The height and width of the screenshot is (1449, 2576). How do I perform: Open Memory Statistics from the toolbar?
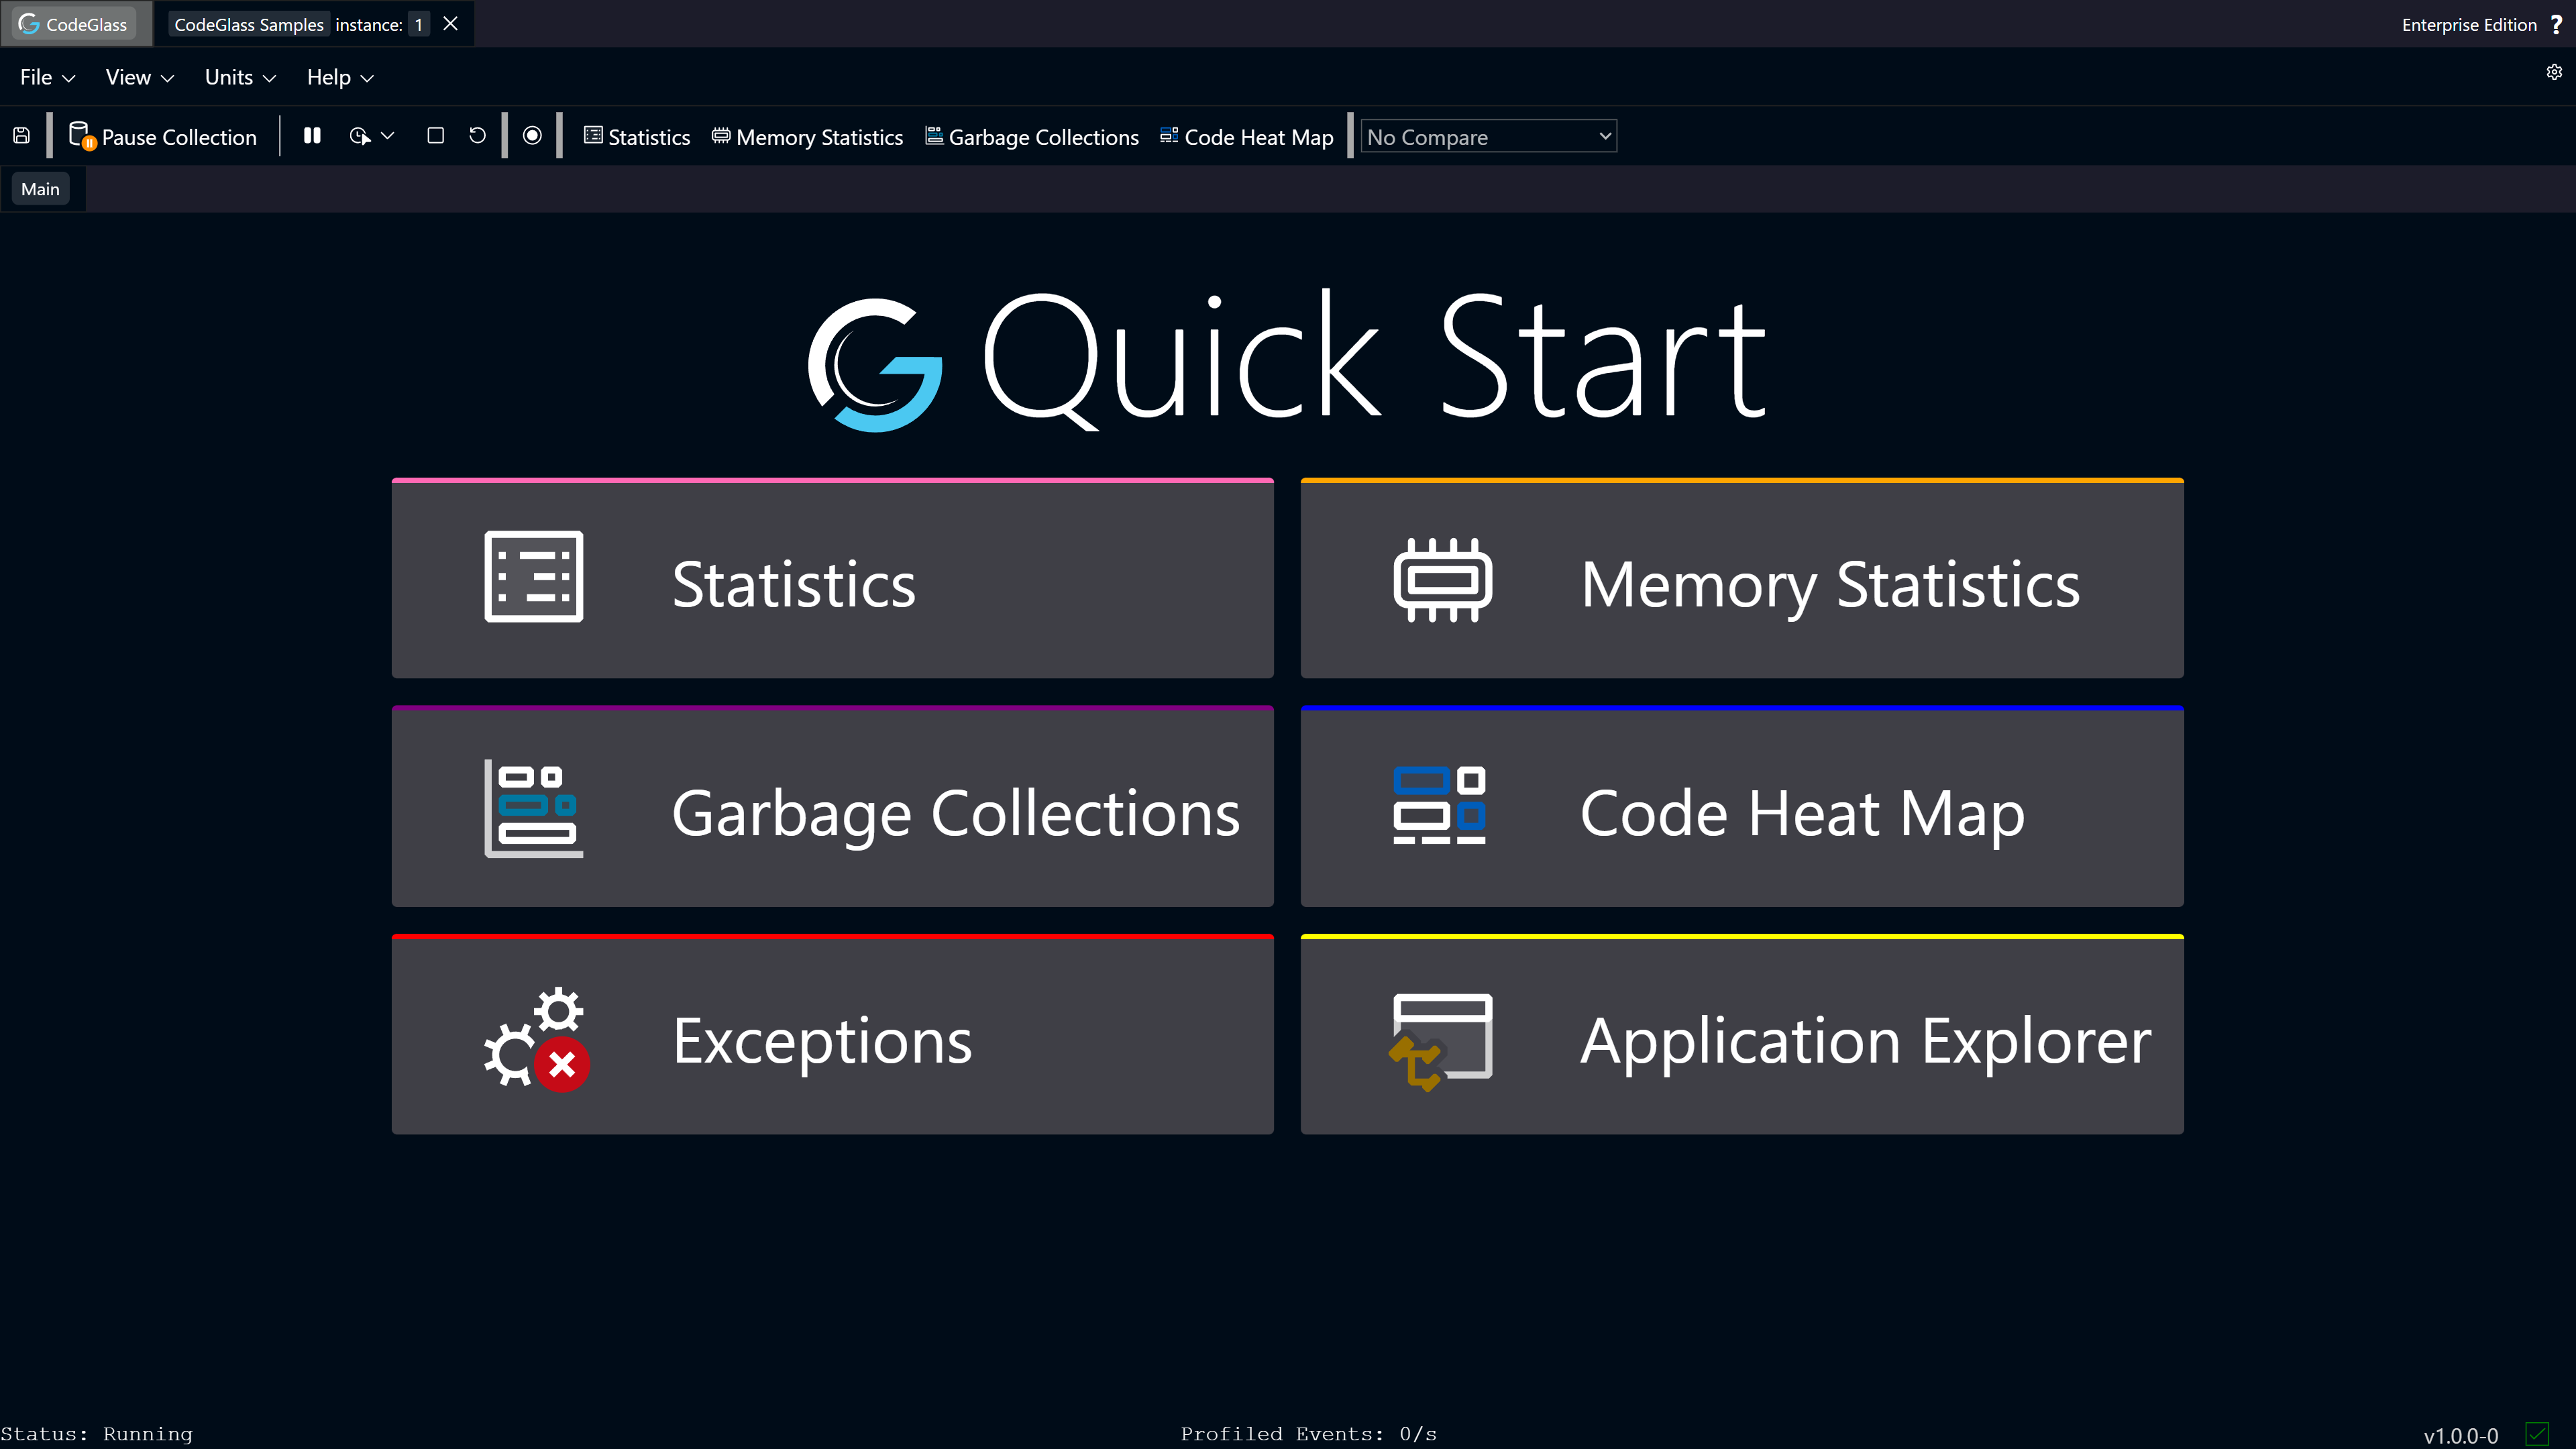tap(807, 136)
